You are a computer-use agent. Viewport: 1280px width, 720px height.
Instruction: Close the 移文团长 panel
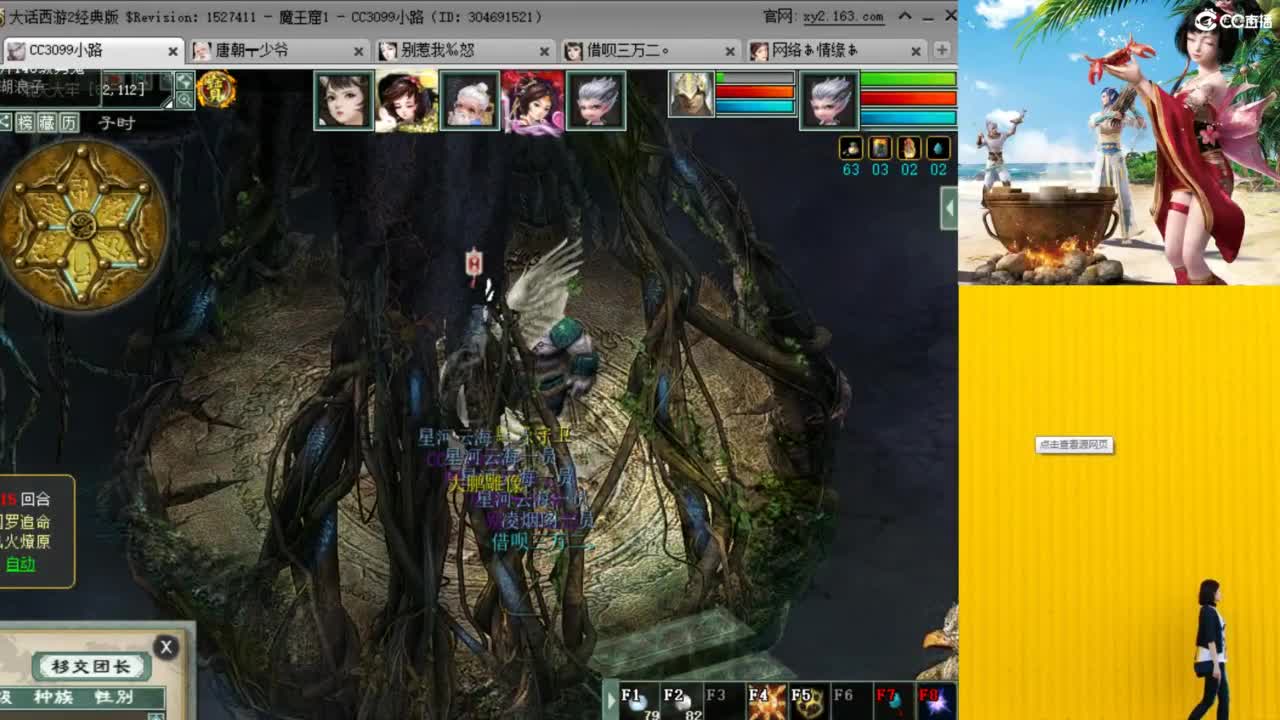coord(166,647)
